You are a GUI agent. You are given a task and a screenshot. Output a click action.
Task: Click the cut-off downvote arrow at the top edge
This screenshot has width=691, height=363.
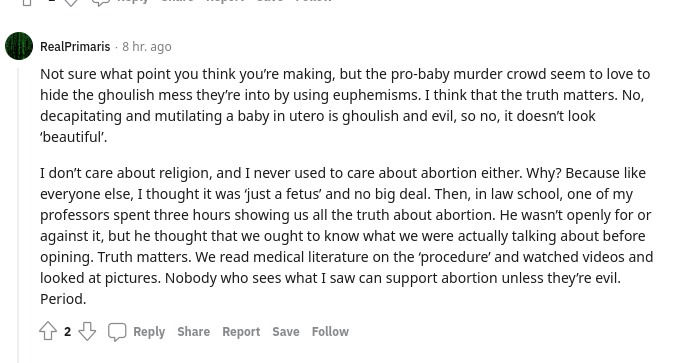coord(71,2)
